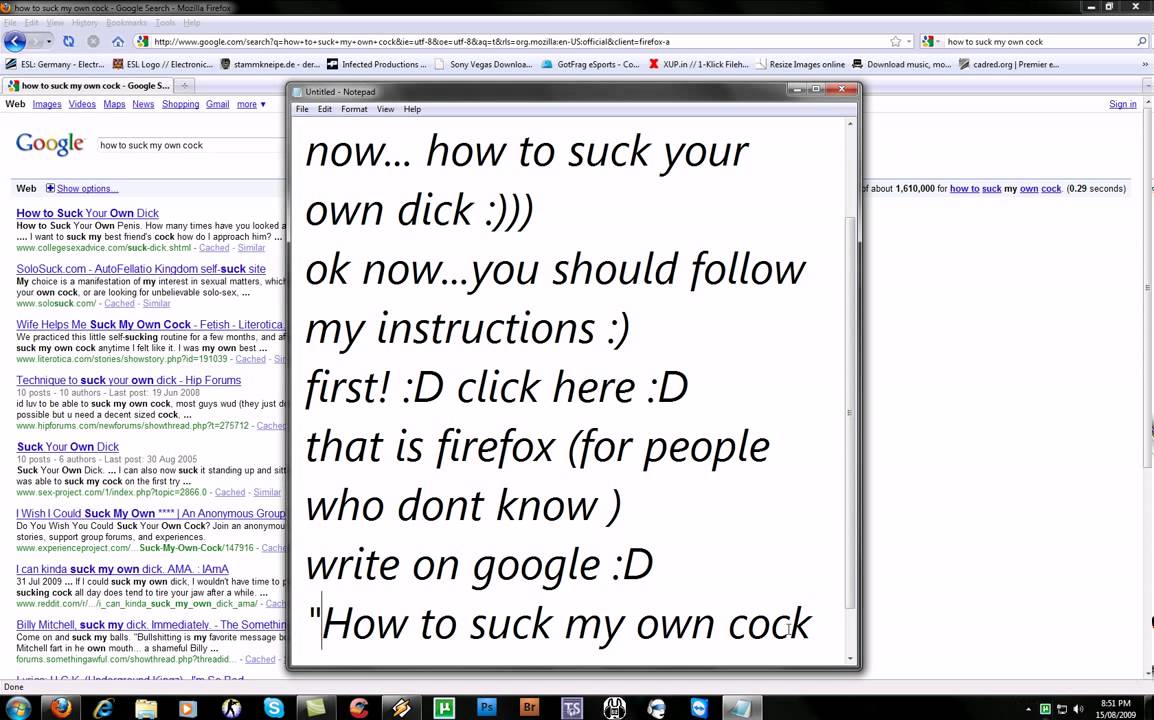Click the Google logo
The height and width of the screenshot is (720, 1154).
click(x=49, y=144)
